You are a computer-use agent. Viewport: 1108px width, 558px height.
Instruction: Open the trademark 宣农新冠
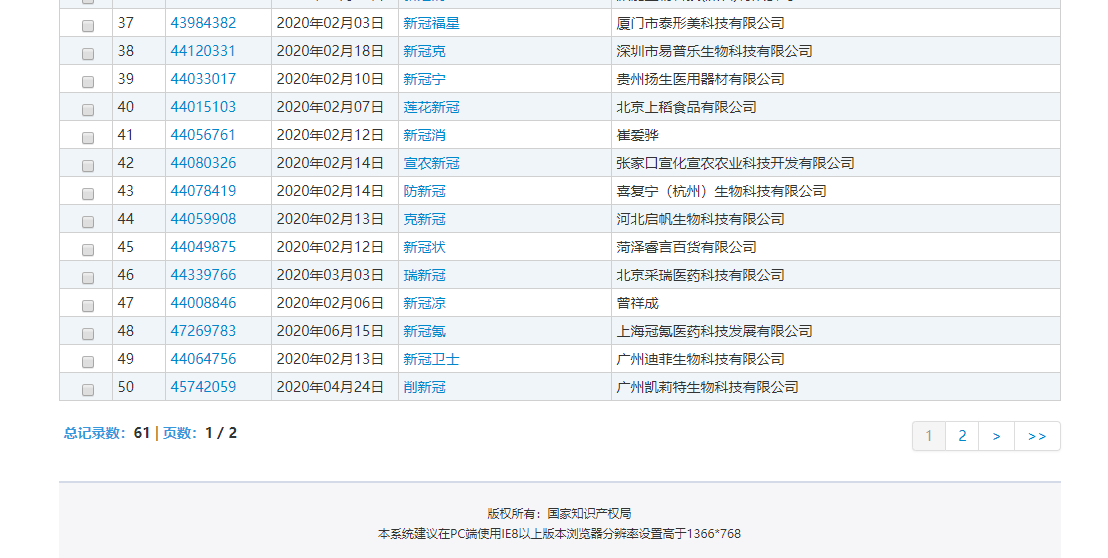click(x=431, y=163)
